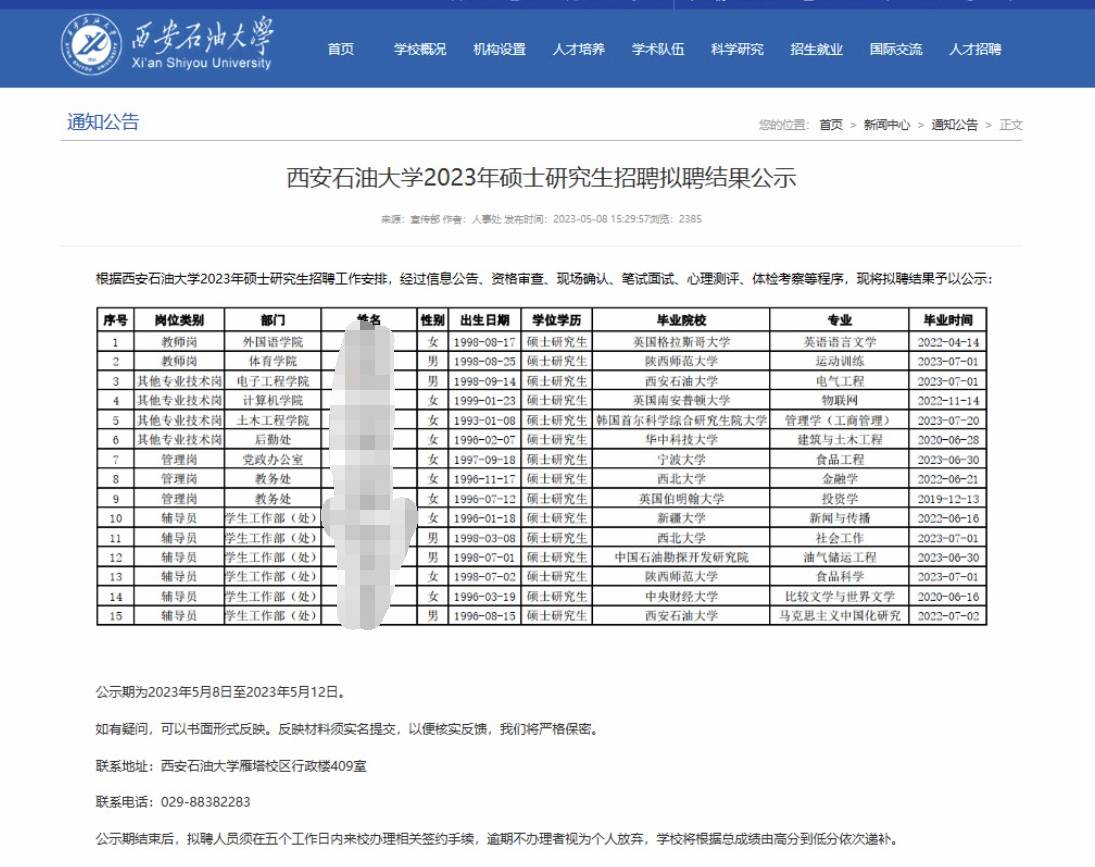1095x867 pixels.
Task: Click the 首页 breadcrumb link
Action: coord(831,124)
